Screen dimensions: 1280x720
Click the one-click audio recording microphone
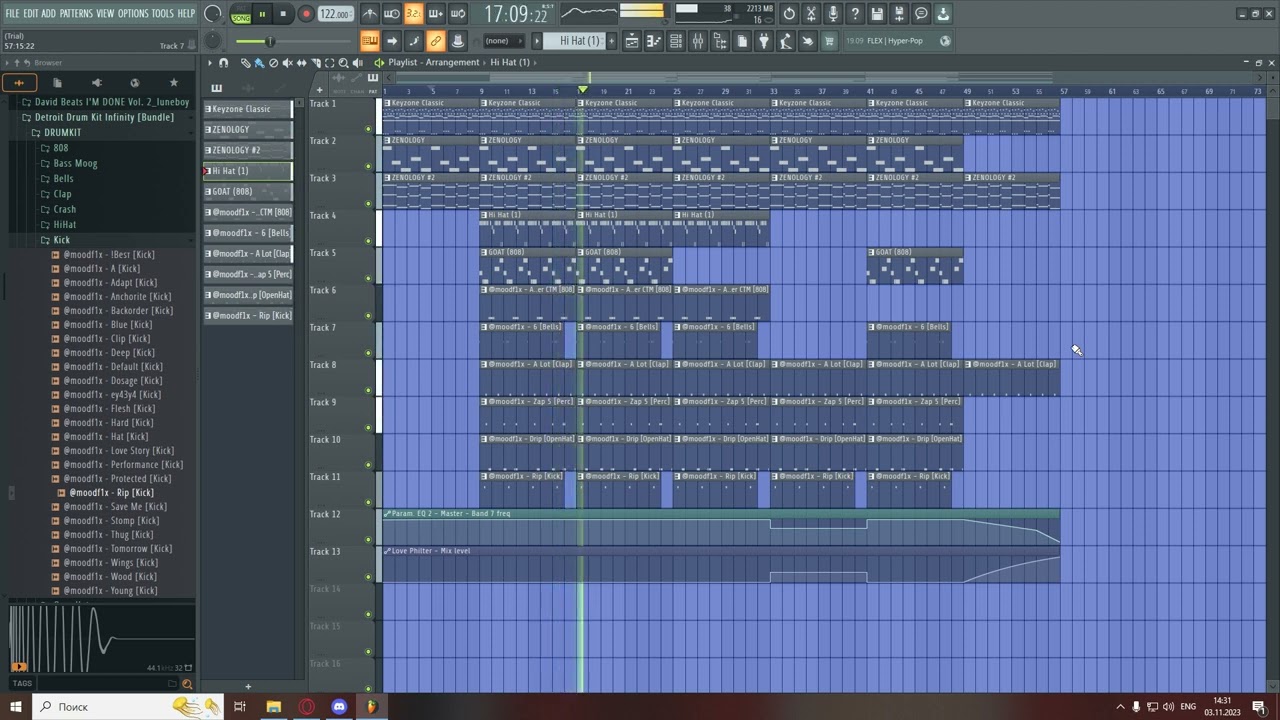click(x=833, y=14)
